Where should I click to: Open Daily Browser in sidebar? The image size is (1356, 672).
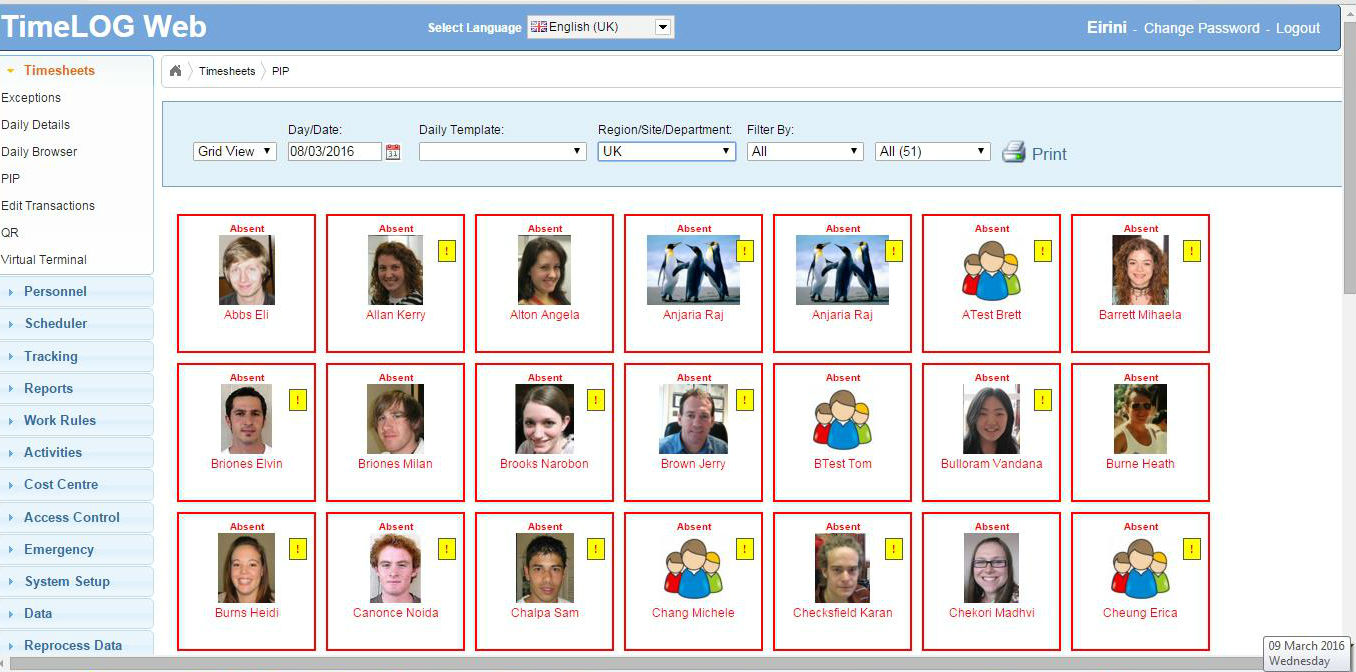[x=39, y=152]
